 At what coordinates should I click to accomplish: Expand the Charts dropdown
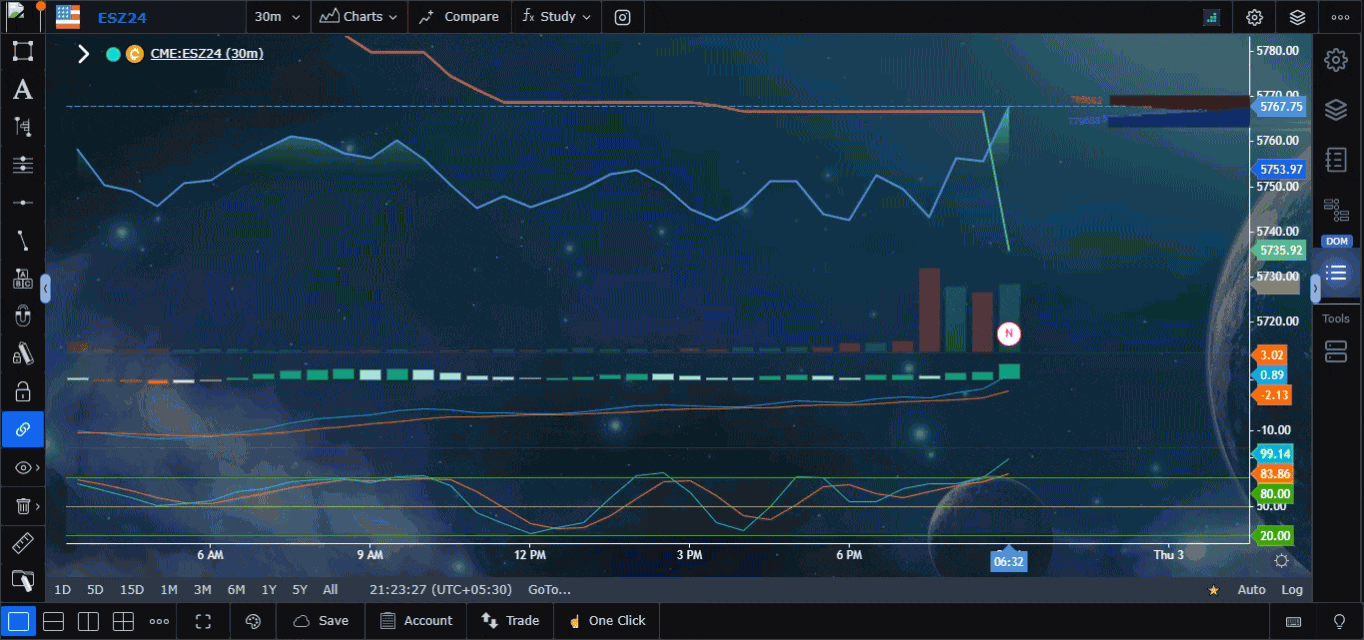[357, 17]
